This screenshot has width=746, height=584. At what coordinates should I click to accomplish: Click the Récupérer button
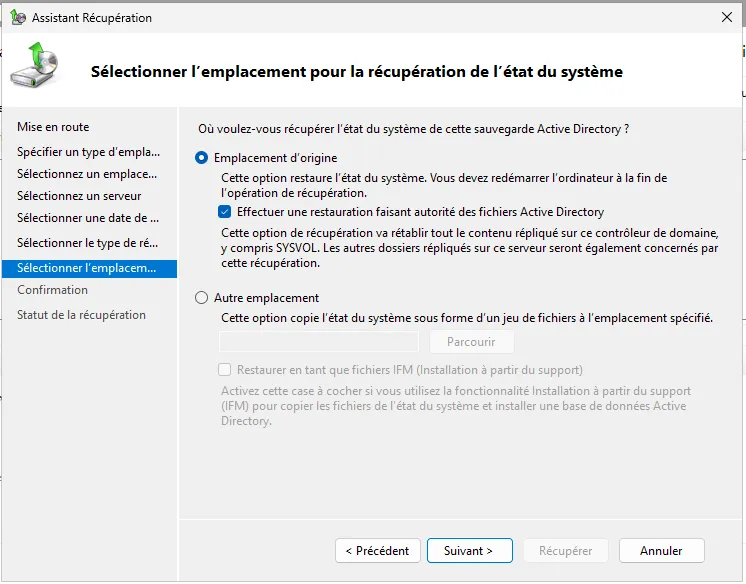pyautogui.click(x=565, y=551)
